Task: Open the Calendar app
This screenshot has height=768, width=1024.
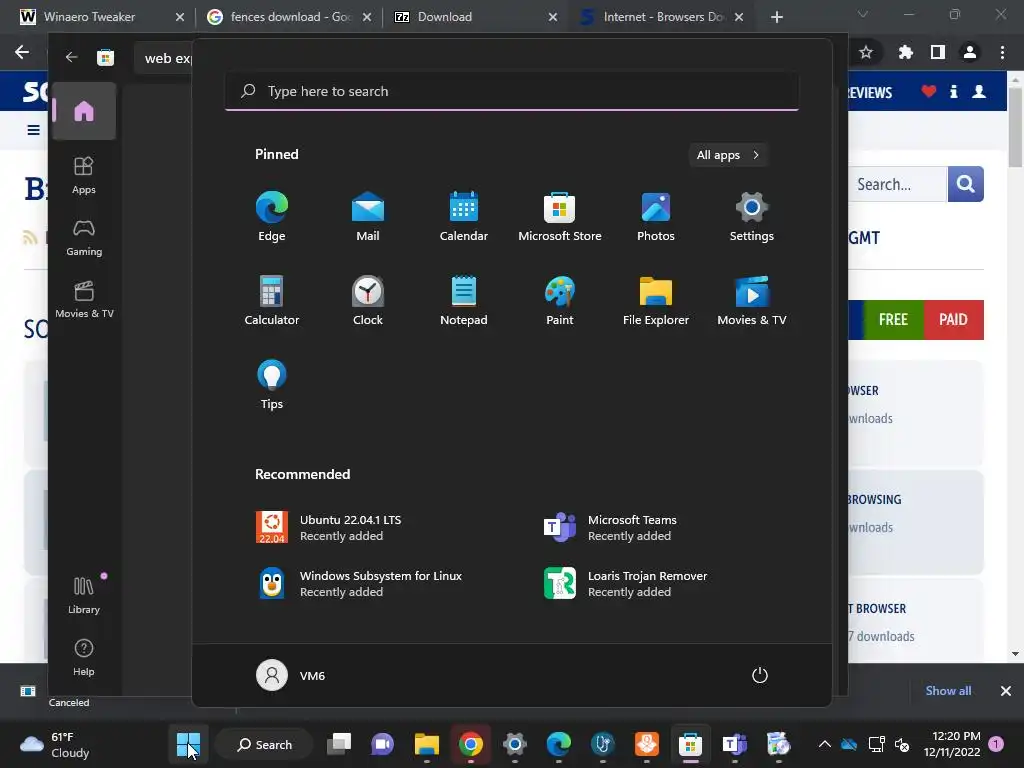Action: [x=464, y=217]
